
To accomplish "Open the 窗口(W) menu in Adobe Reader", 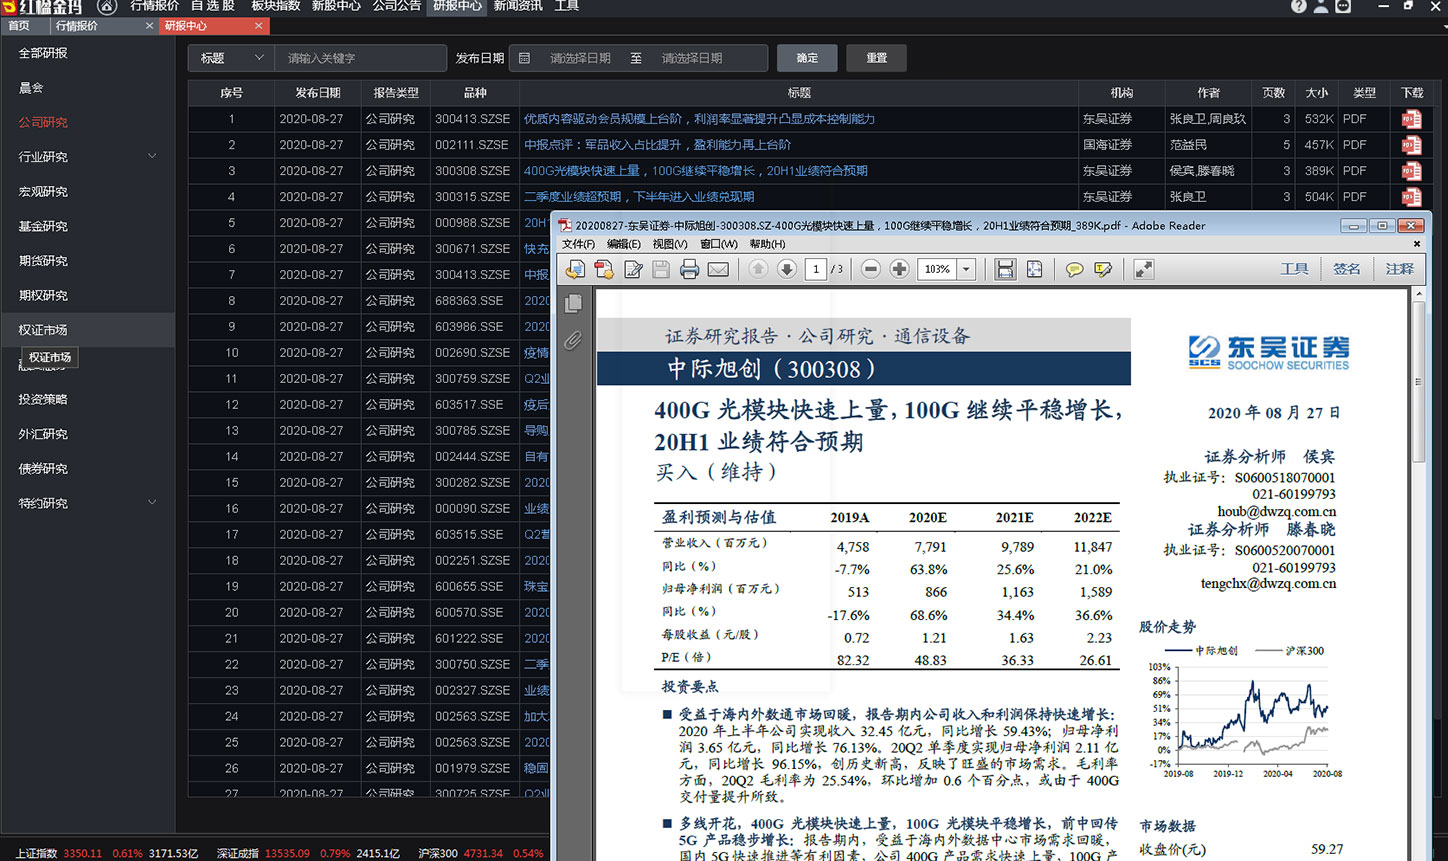I will pos(718,244).
